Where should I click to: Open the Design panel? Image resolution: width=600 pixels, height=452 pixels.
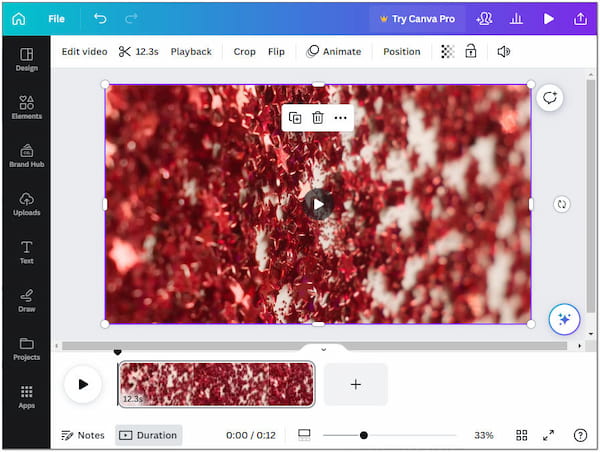tap(26, 60)
